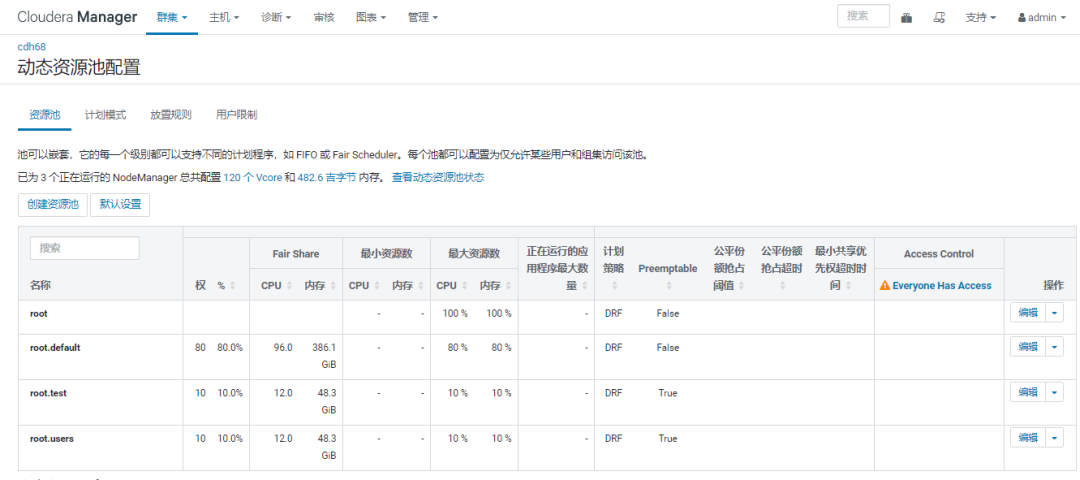Focus the top 搜索 search box

[x=863, y=17]
